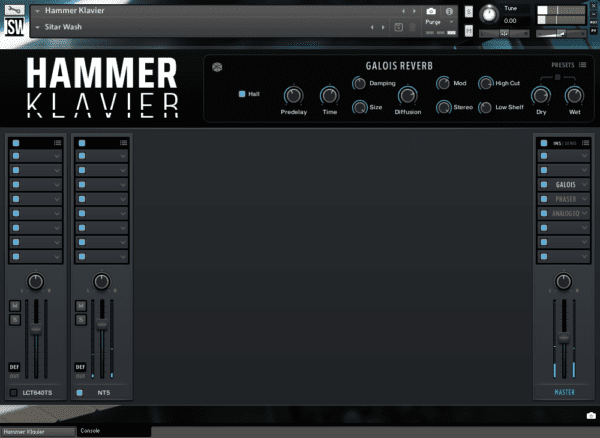
Task: Click the Stereo knob
Action: coord(443,107)
